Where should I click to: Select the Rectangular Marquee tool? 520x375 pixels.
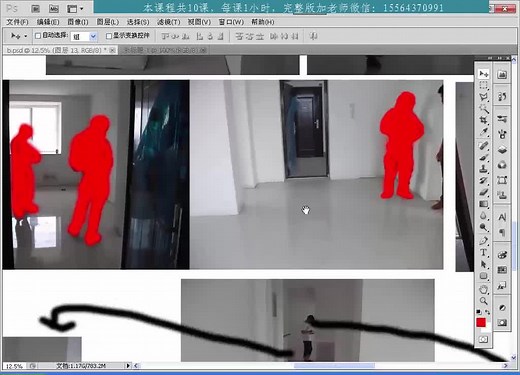(x=483, y=85)
